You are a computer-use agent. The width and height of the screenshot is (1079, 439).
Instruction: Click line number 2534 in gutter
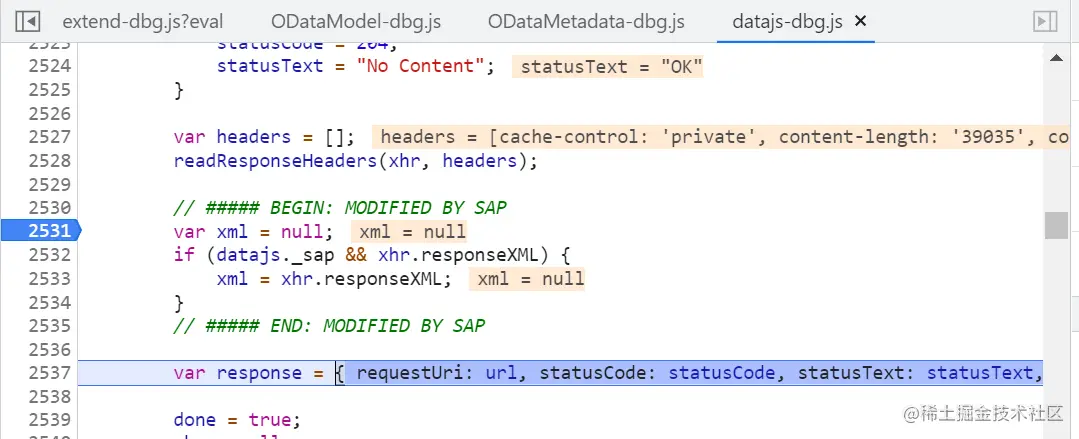coord(50,302)
